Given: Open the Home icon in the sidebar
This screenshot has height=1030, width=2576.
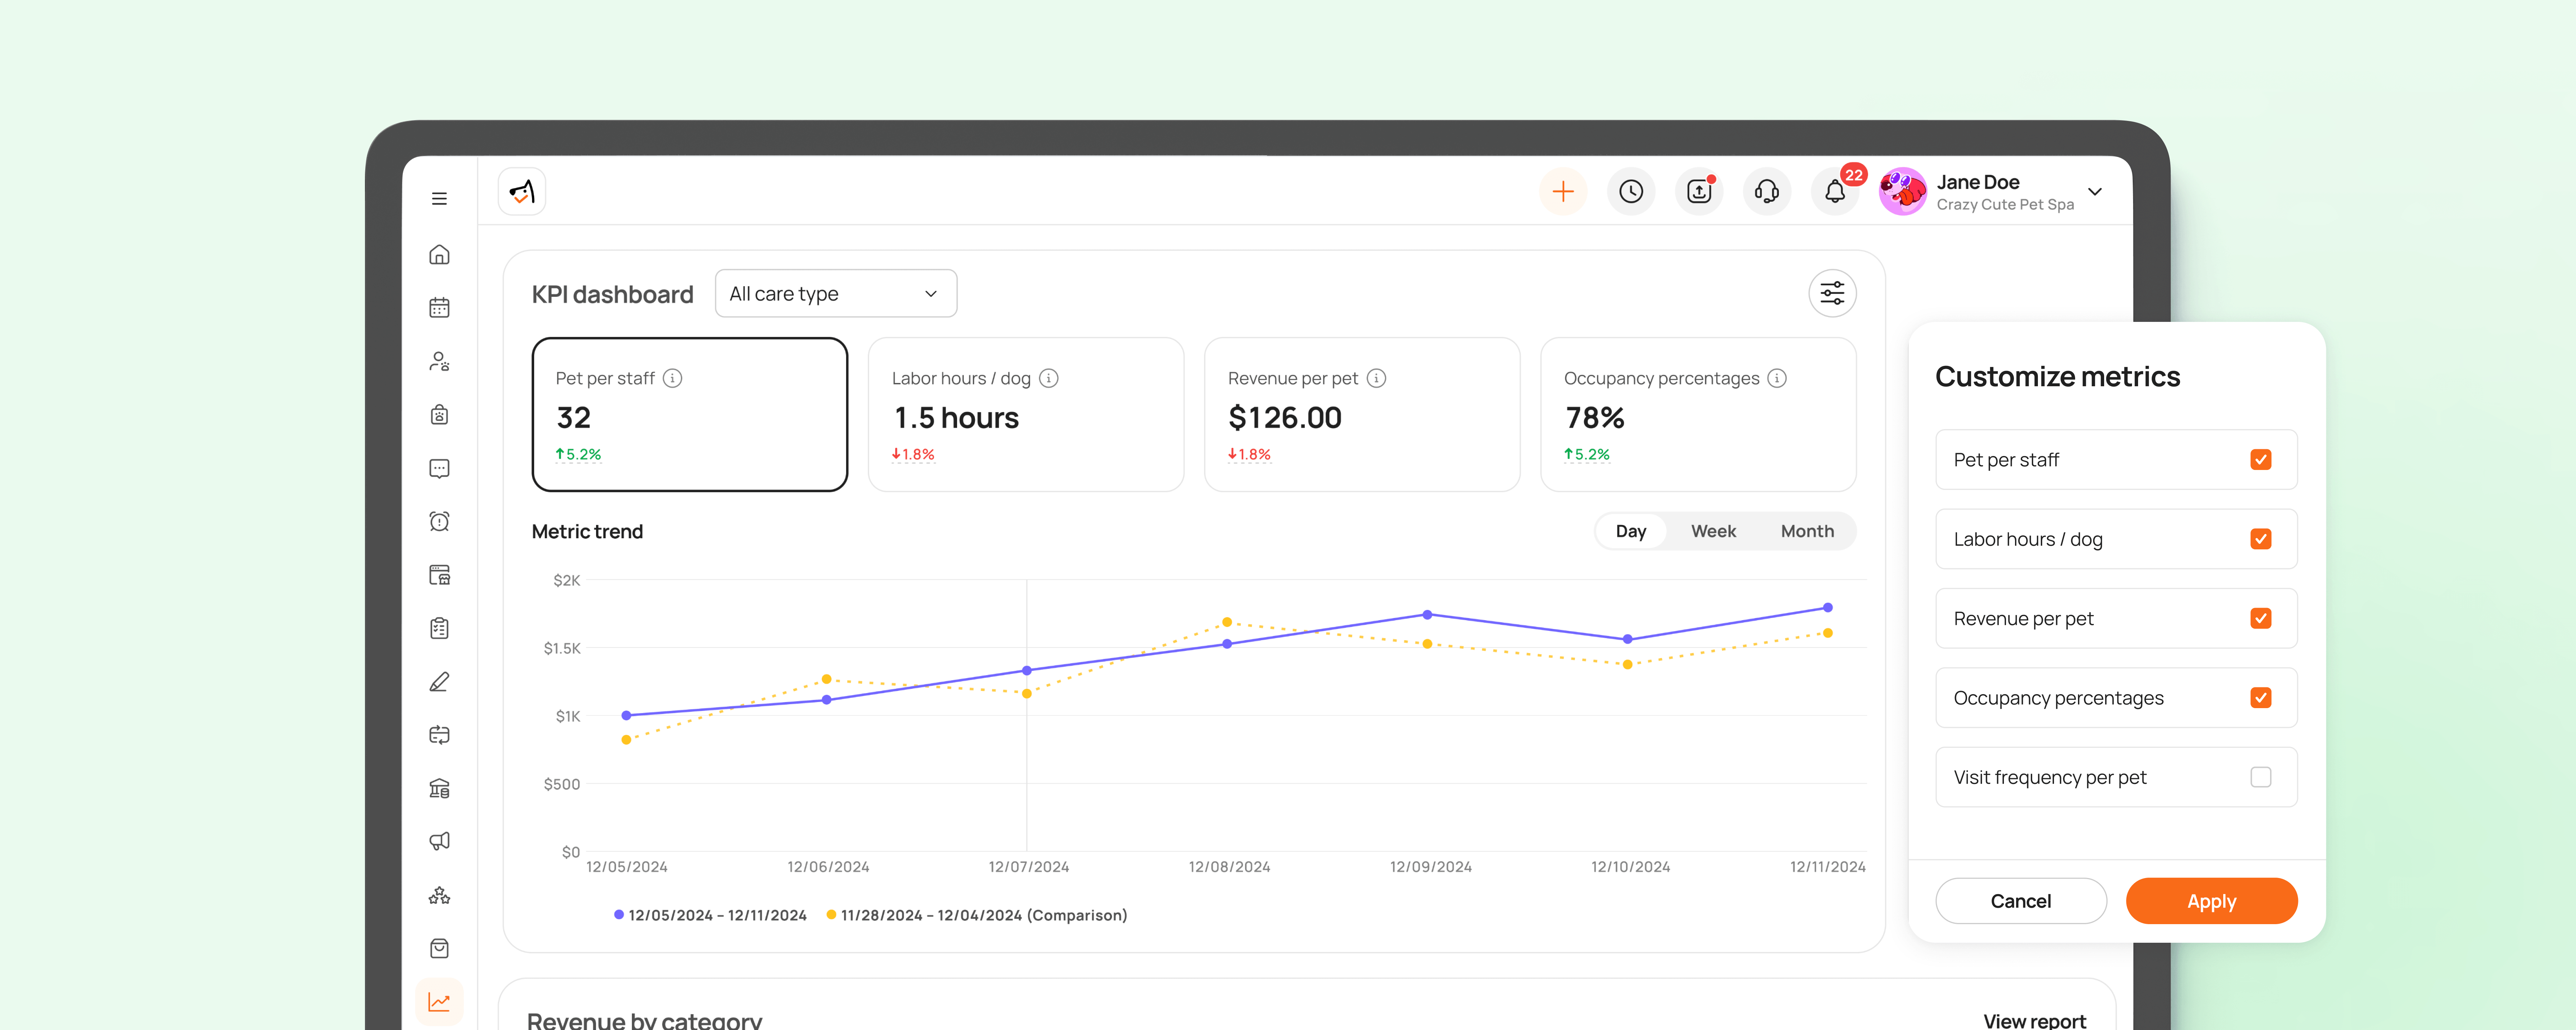Looking at the screenshot, I should [439, 254].
